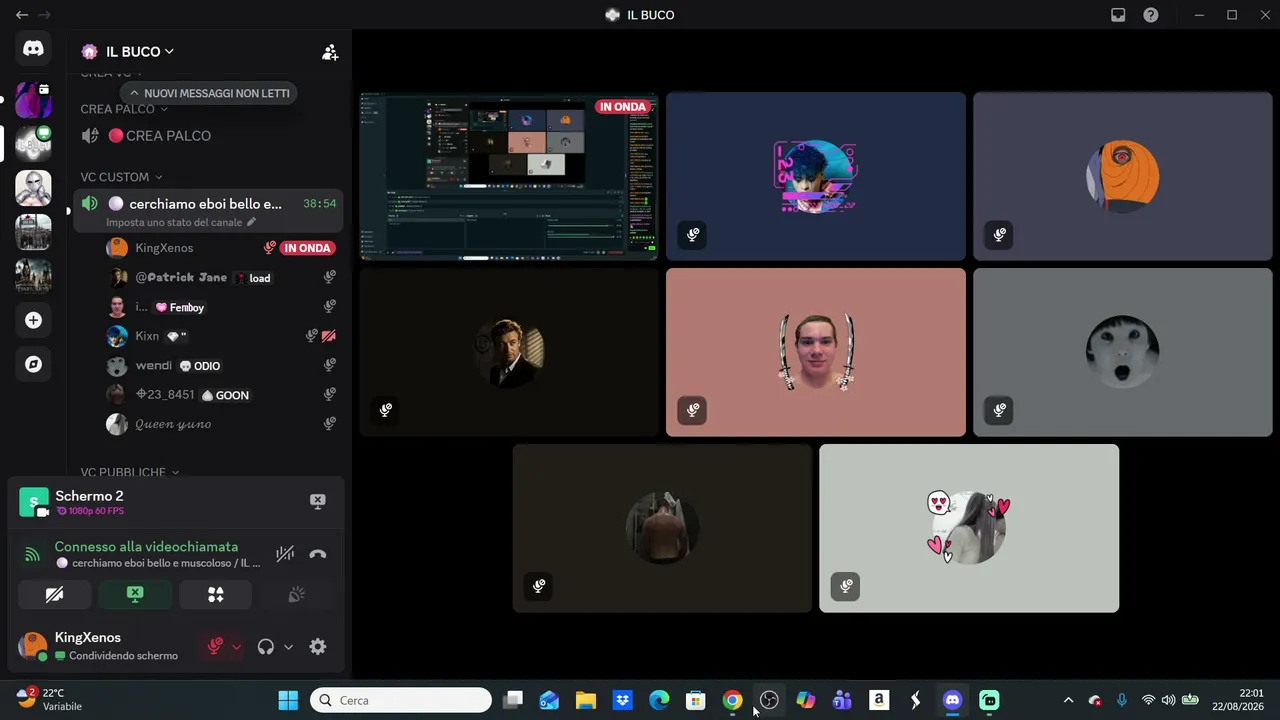The height and width of the screenshot is (720, 1280).
Task: Open the Windows clock and date
Action: click(1238, 700)
